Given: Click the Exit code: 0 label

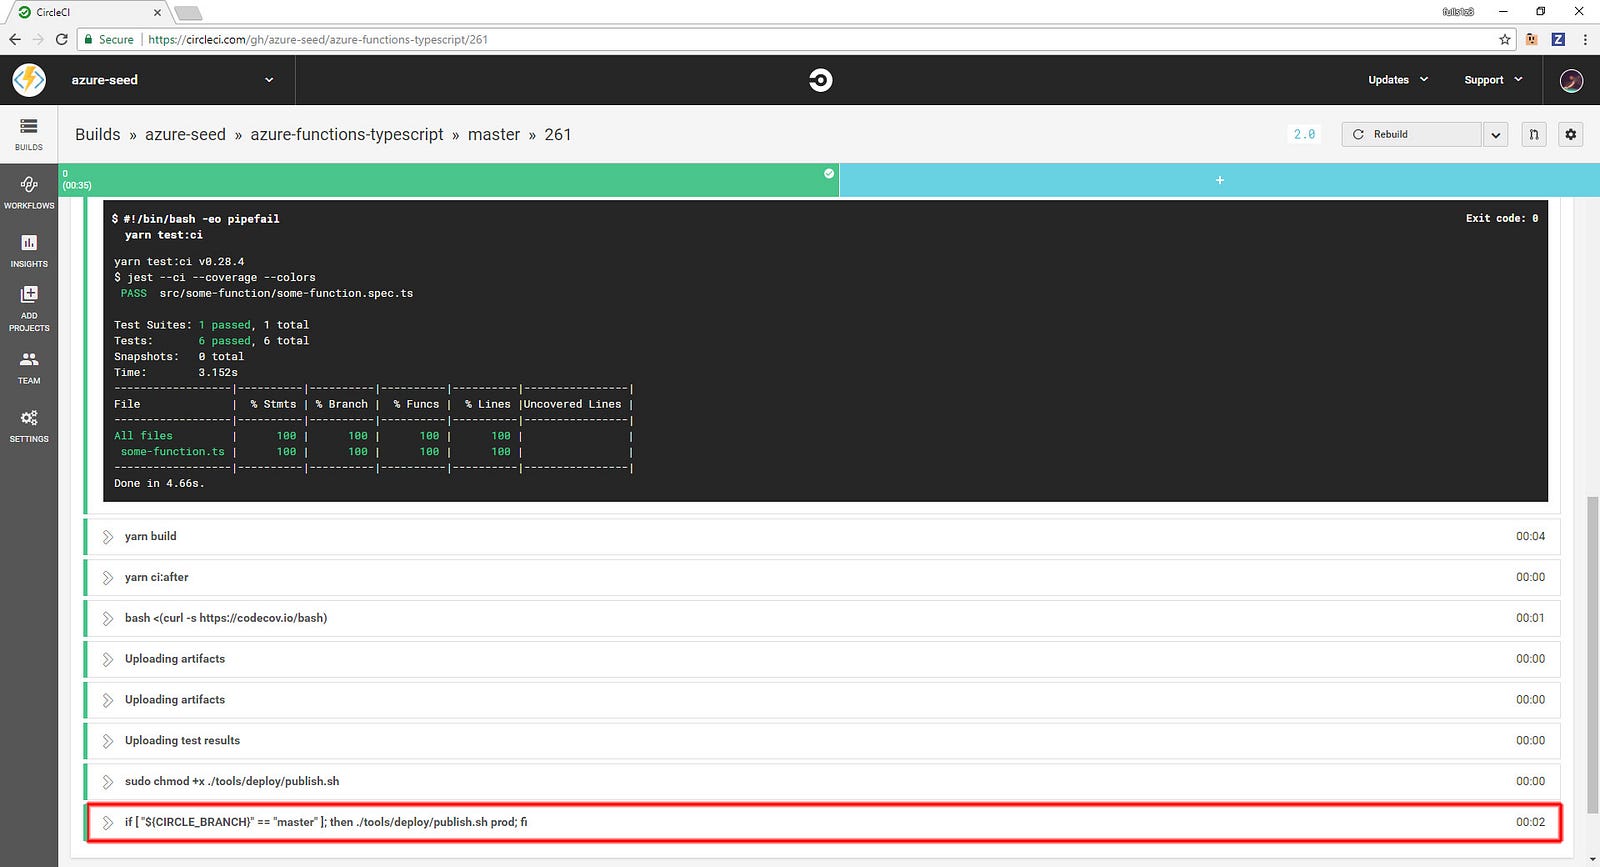Looking at the screenshot, I should (x=1502, y=218).
